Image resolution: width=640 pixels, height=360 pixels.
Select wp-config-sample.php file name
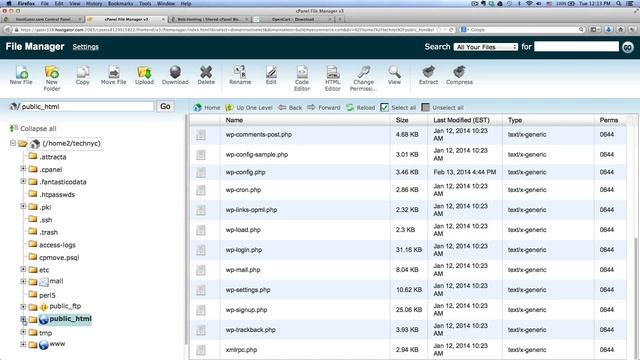[x=257, y=155]
